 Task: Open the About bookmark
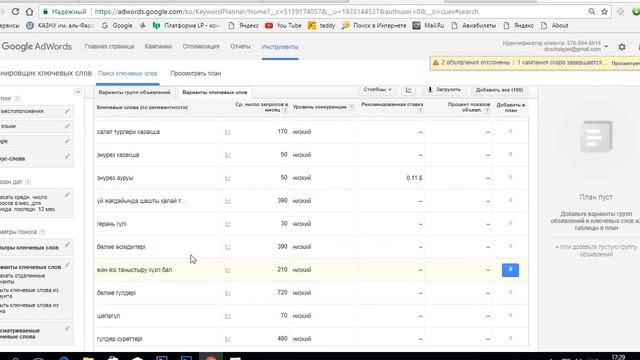pyautogui.click(x=555, y=25)
